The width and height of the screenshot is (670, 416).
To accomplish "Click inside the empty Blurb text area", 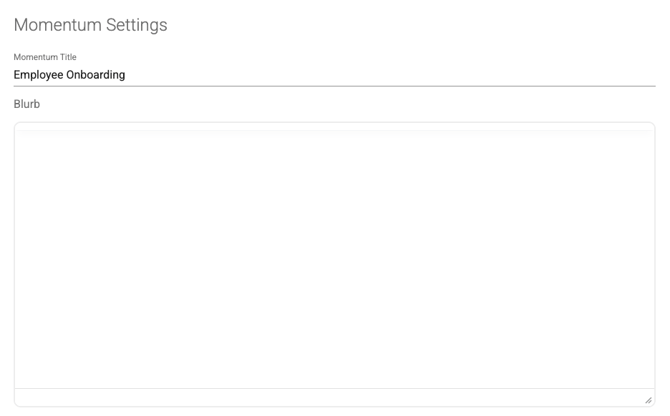I will point(335,260).
